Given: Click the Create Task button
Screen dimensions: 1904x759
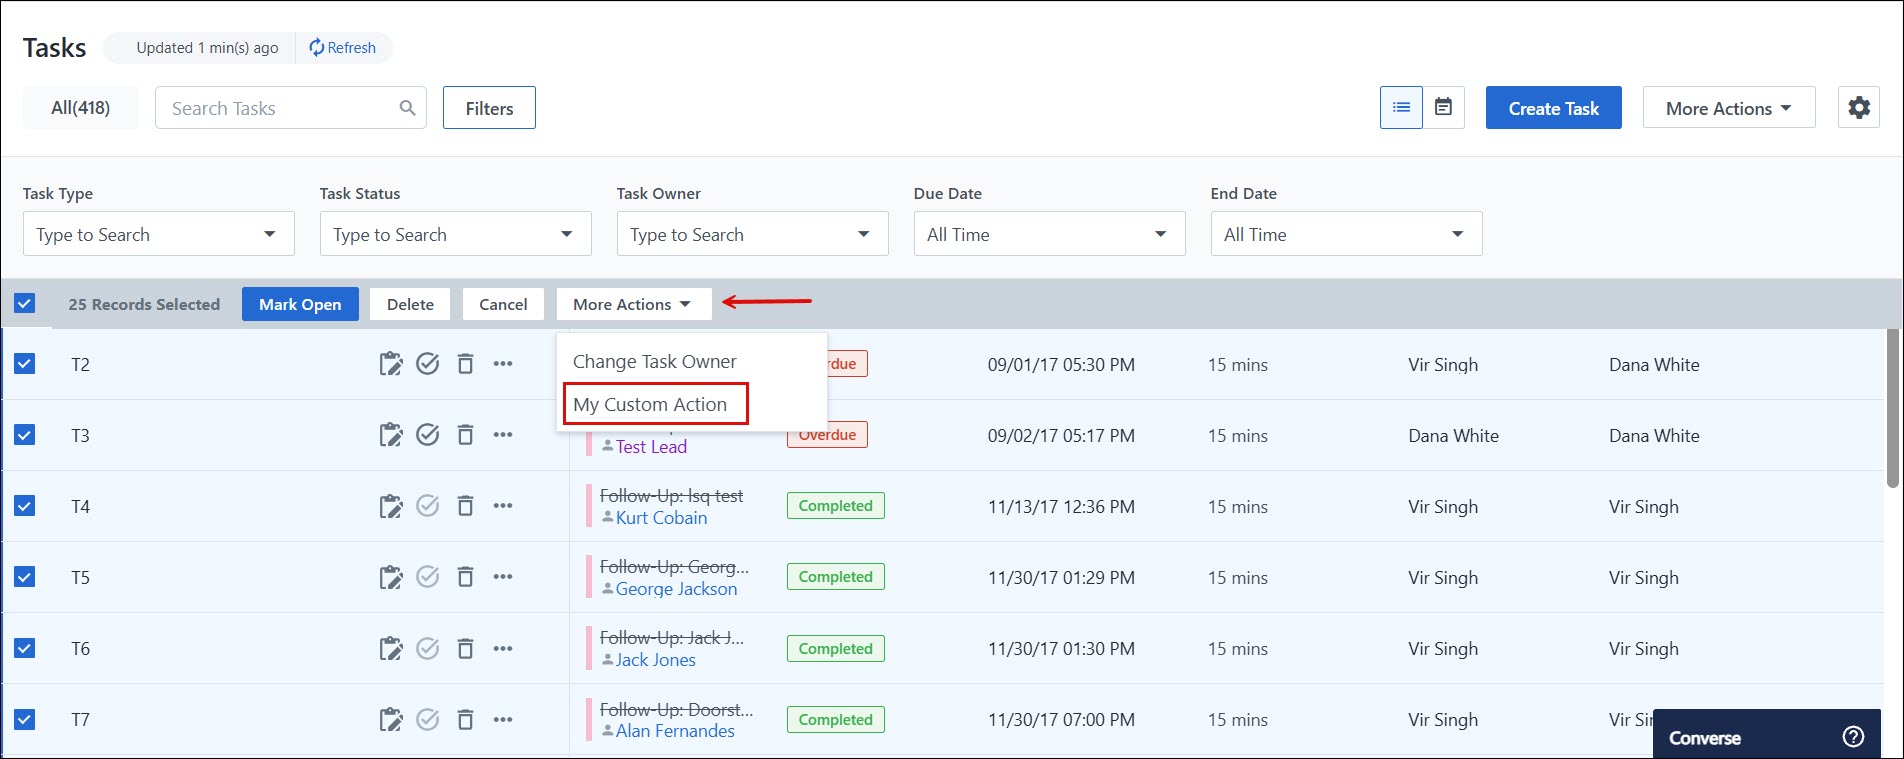Looking at the screenshot, I should tap(1554, 108).
